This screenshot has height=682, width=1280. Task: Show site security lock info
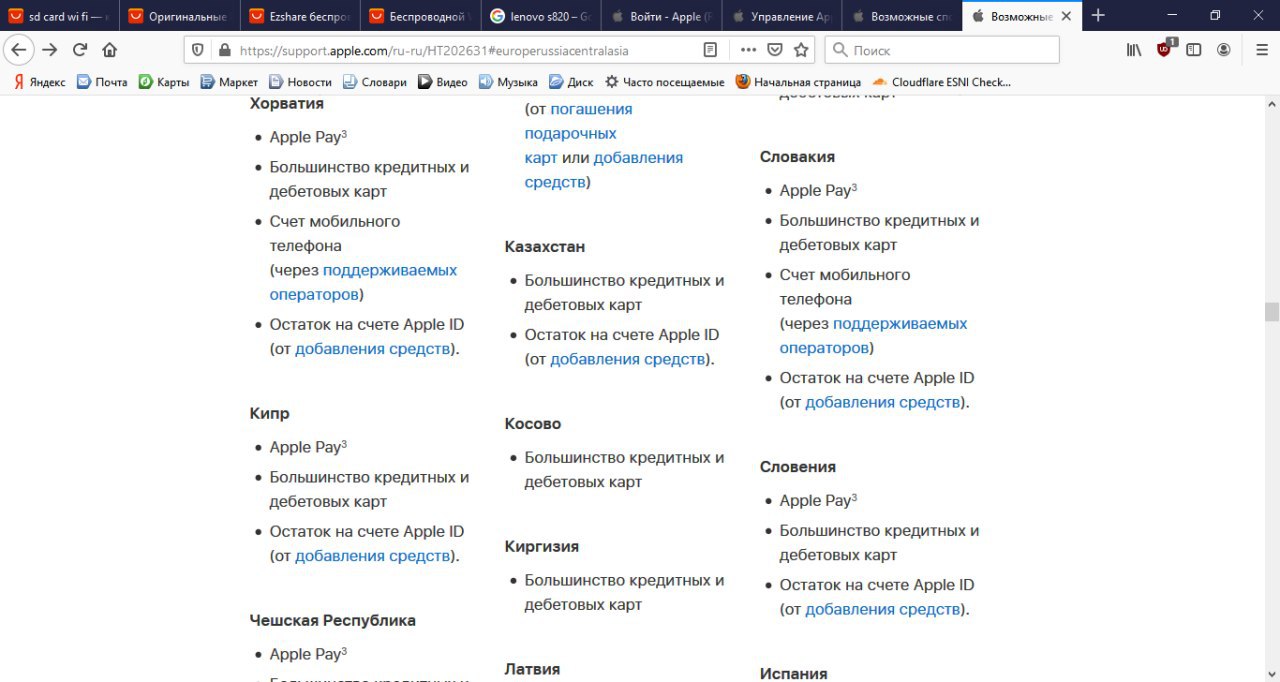(x=223, y=50)
